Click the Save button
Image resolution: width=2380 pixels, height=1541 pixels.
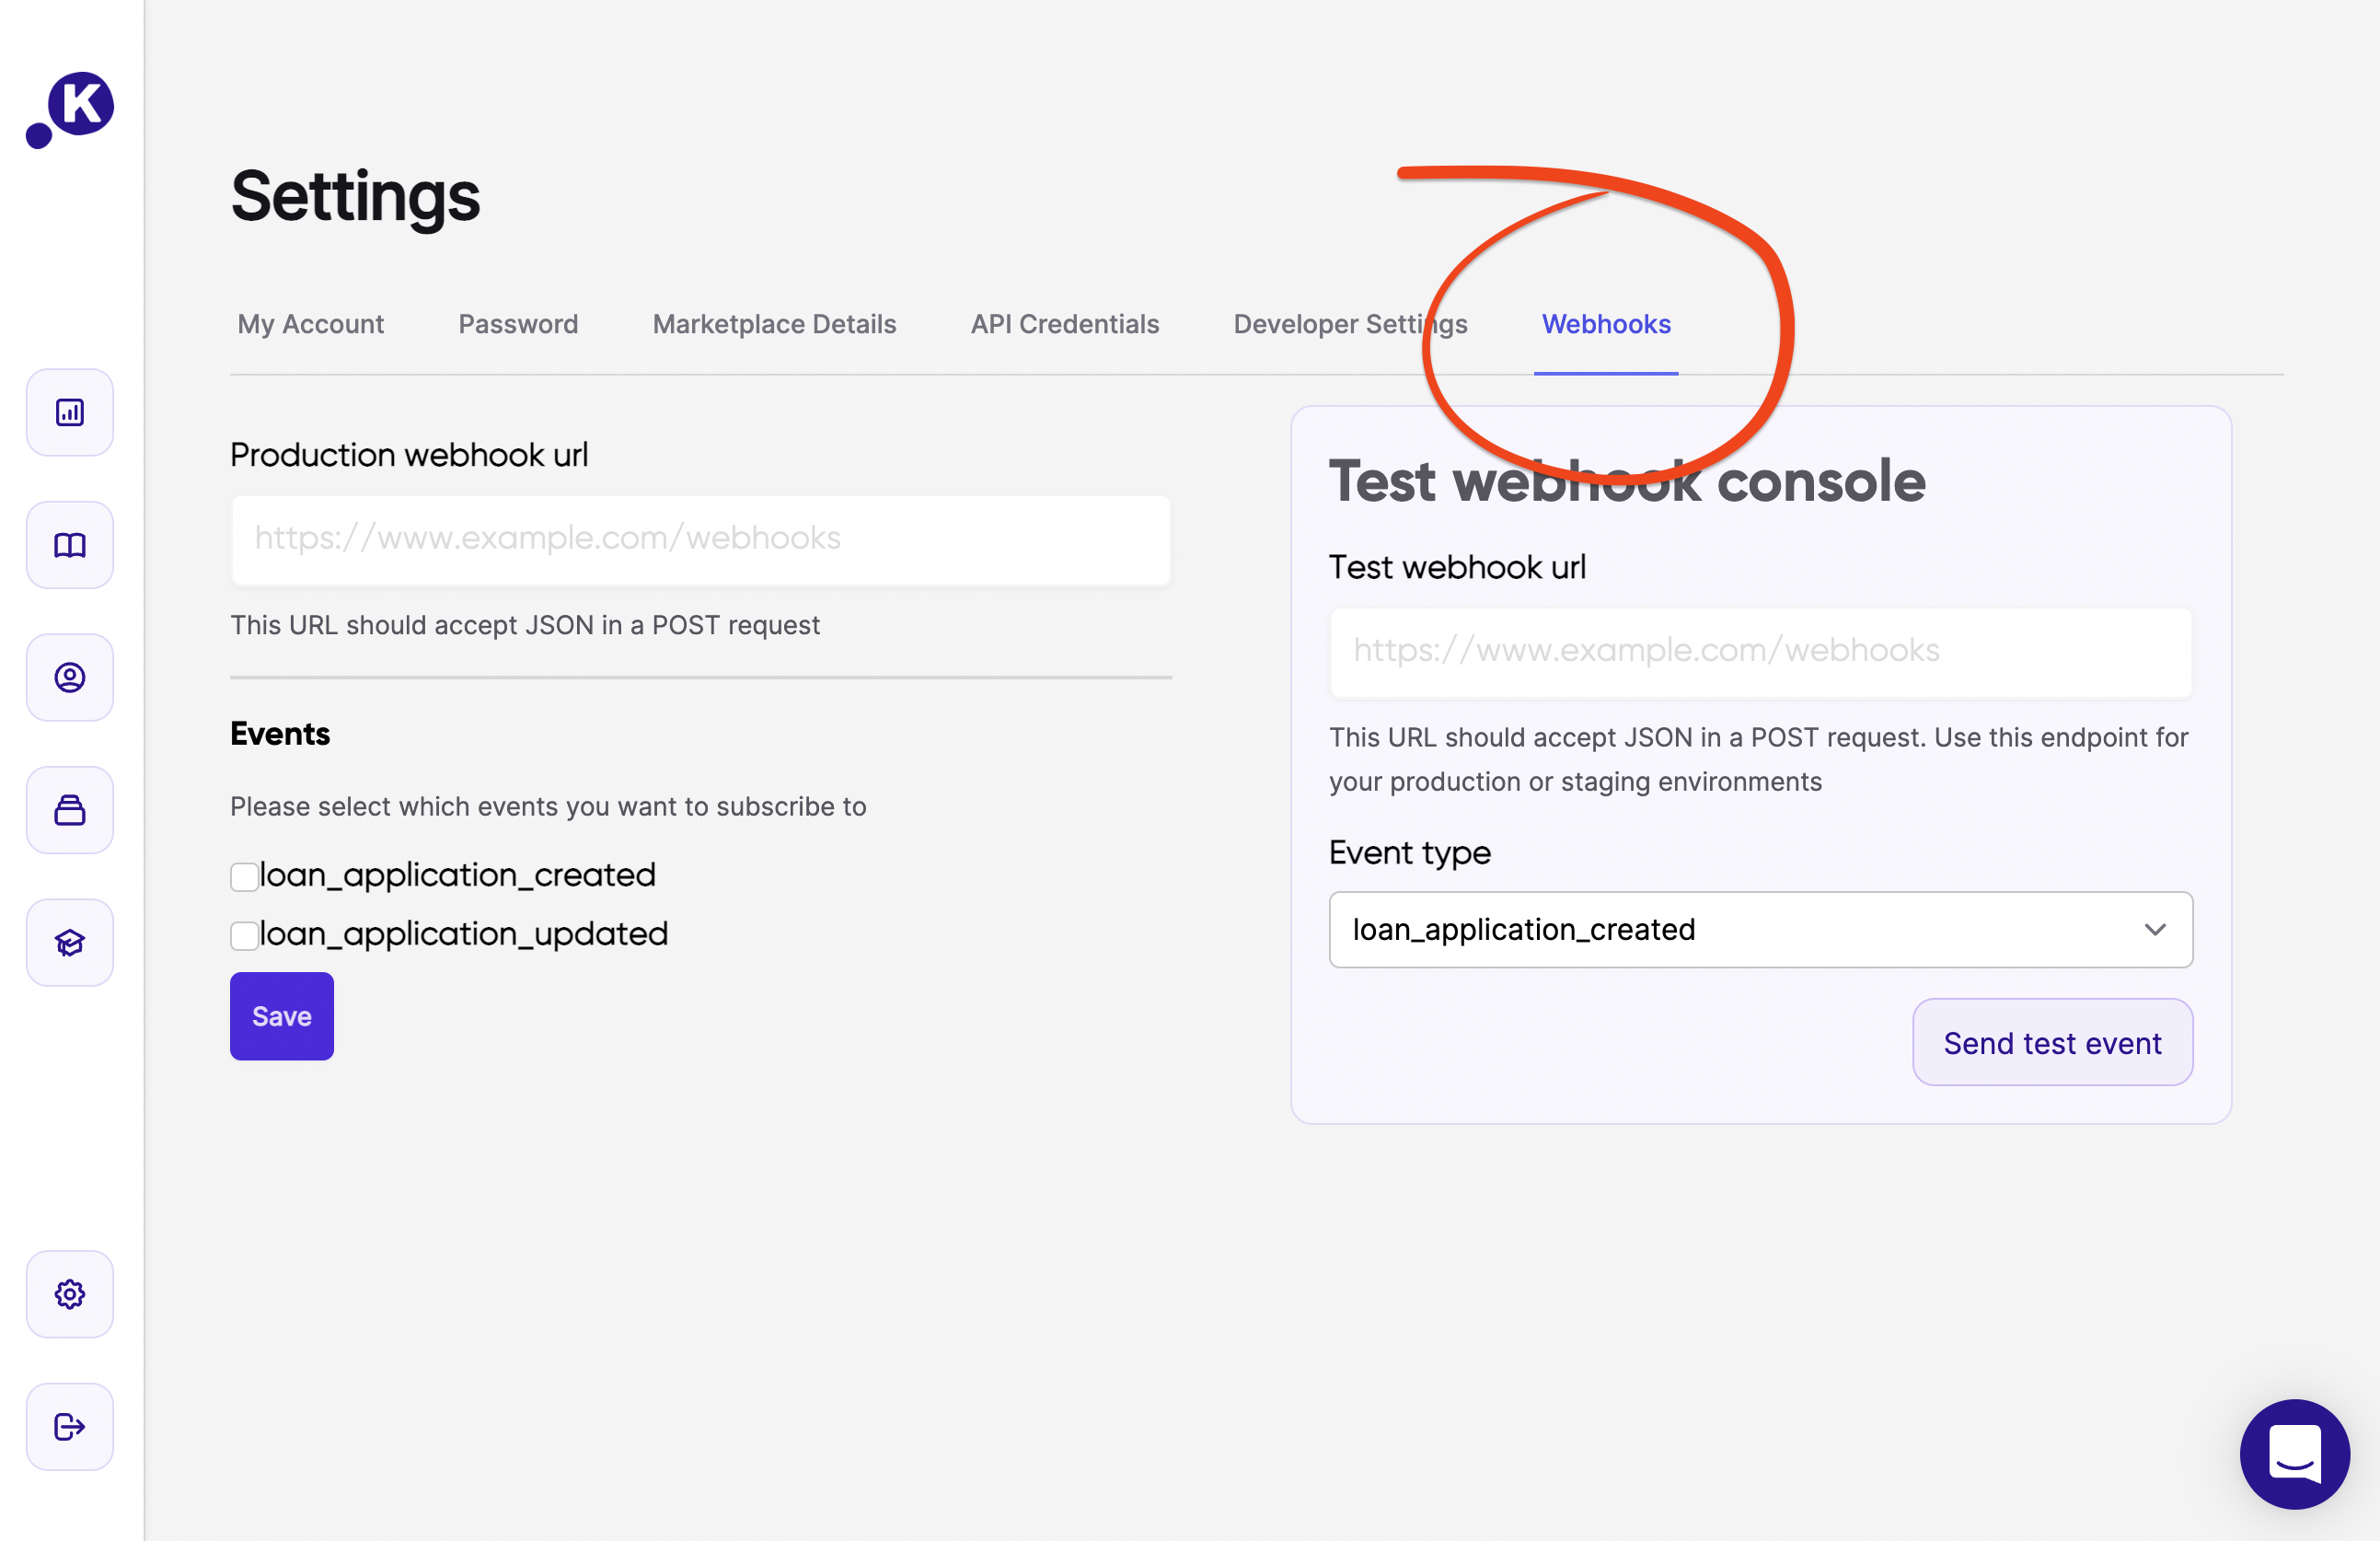point(282,1016)
